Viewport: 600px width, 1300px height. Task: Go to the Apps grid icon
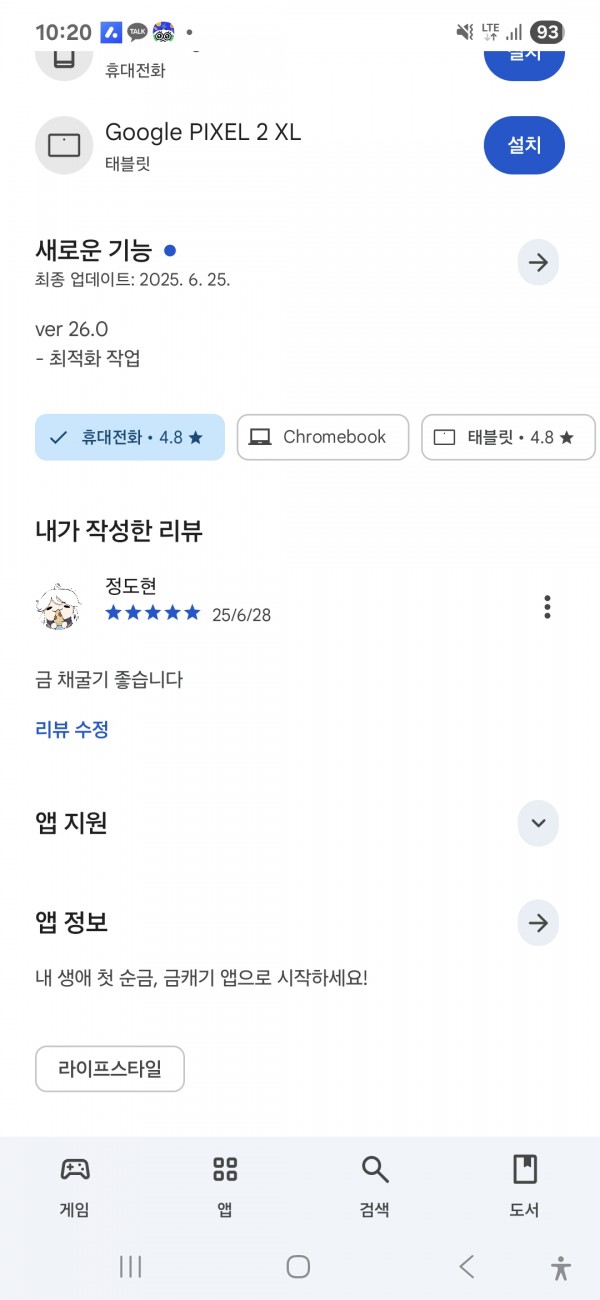[x=225, y=1168]
